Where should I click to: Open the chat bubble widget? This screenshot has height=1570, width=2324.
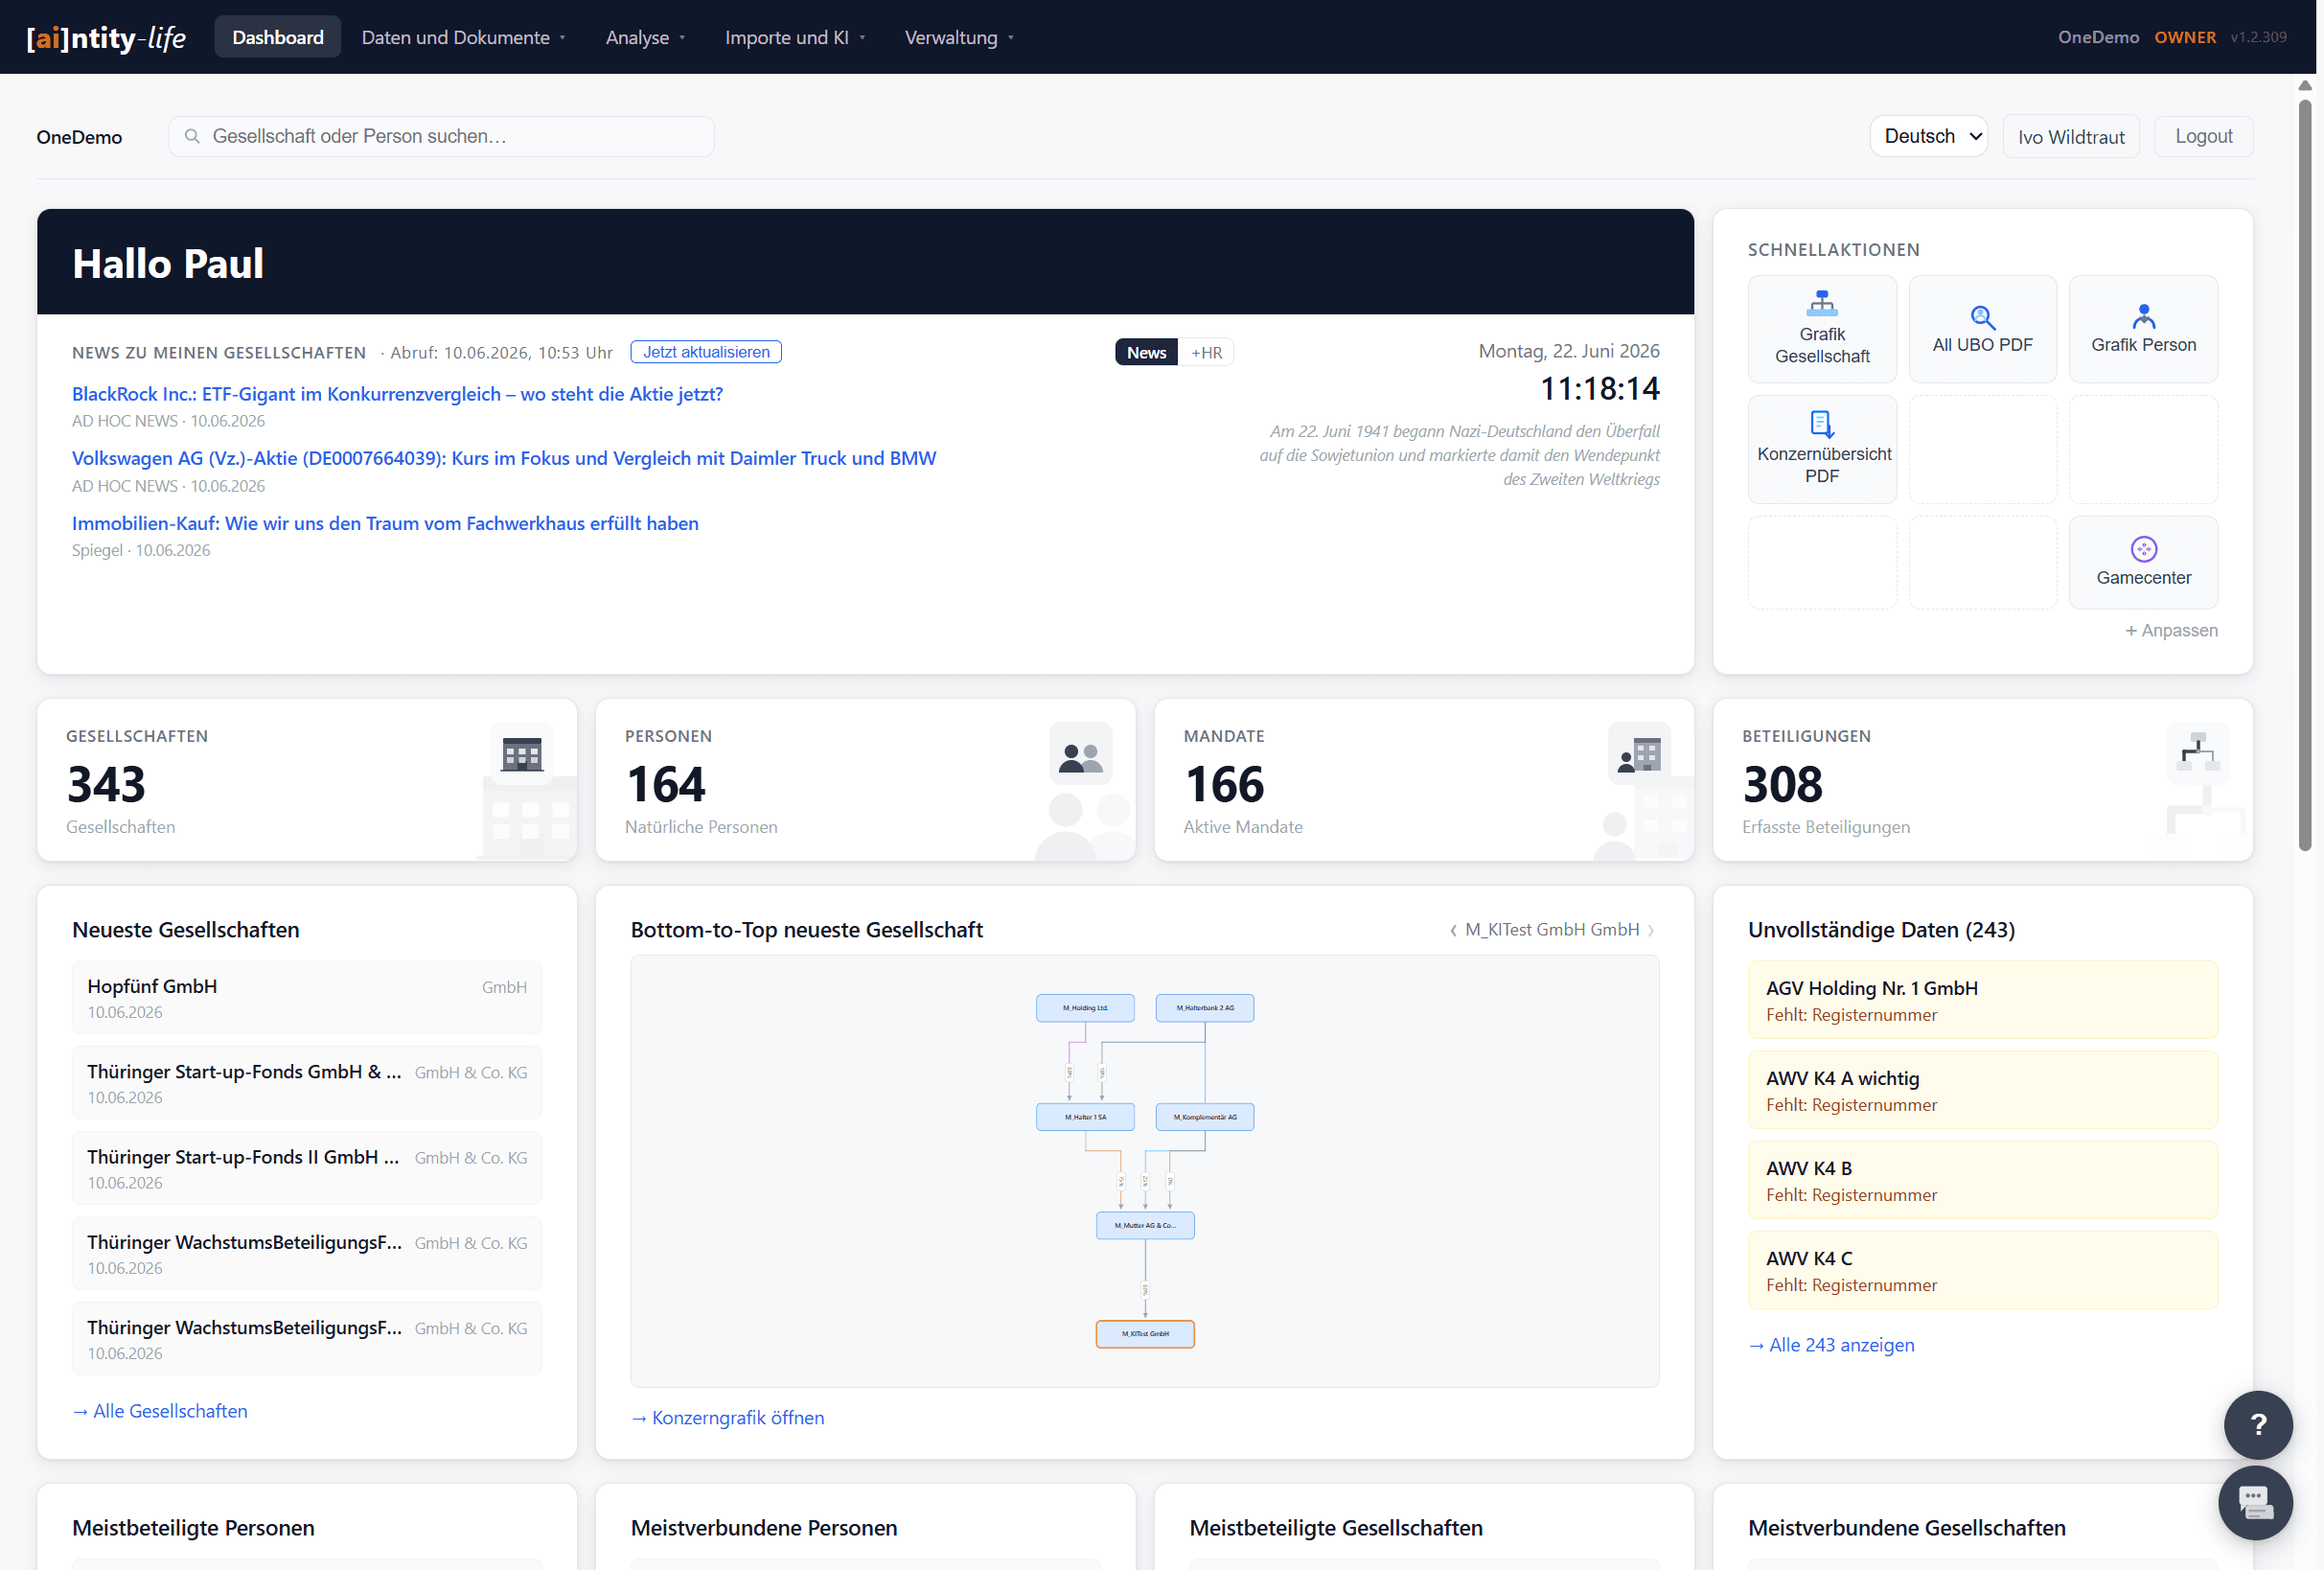click(x=2255, y=1502)
